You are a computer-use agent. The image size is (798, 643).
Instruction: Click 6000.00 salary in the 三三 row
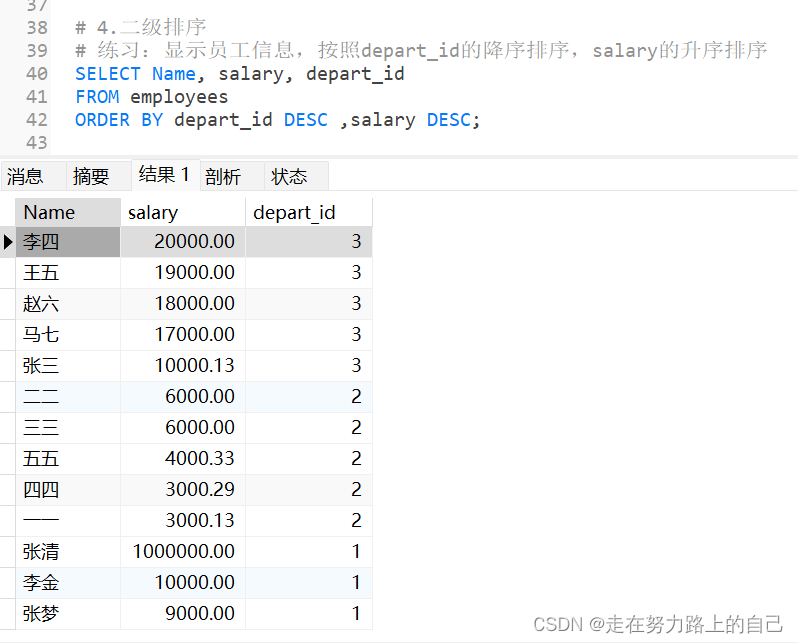pyautogui.click(x=183, y=428)
